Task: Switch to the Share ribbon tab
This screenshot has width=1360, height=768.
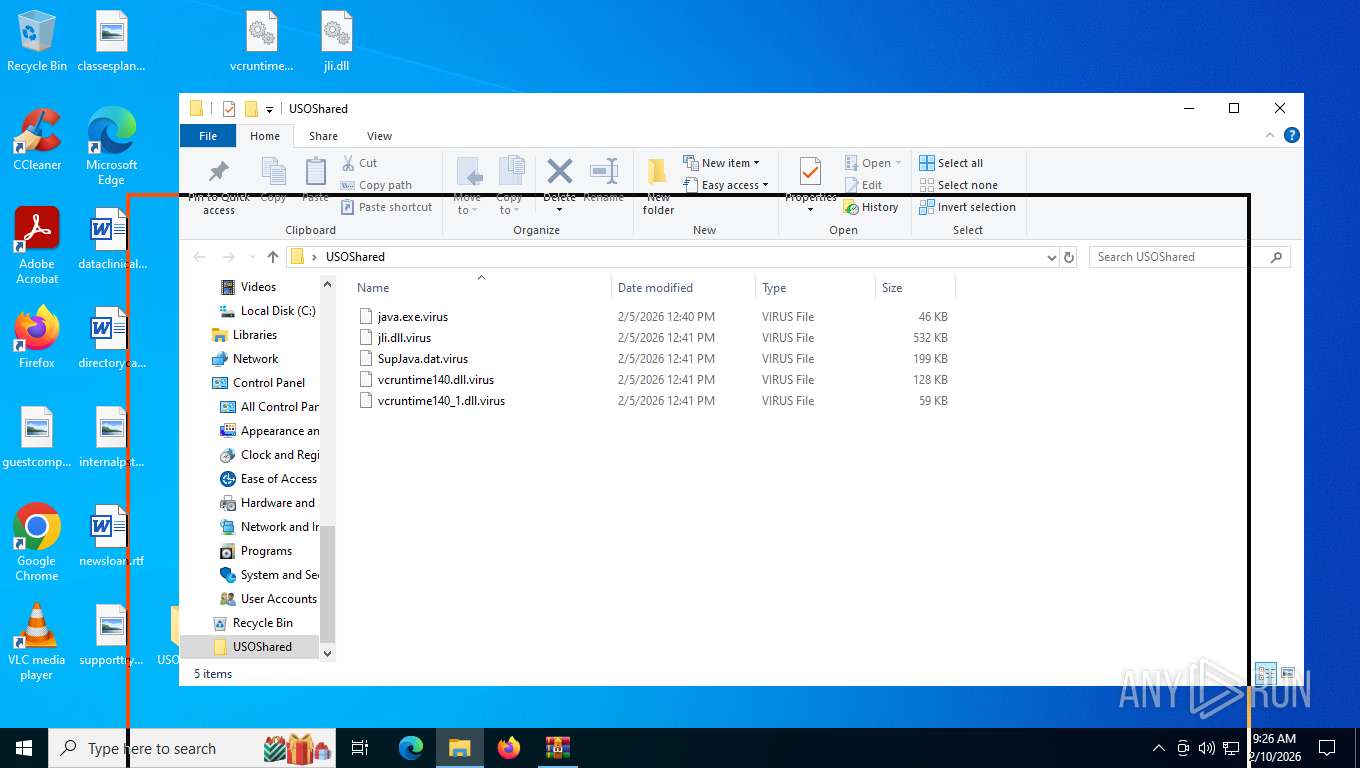Action: coord(323,136)
